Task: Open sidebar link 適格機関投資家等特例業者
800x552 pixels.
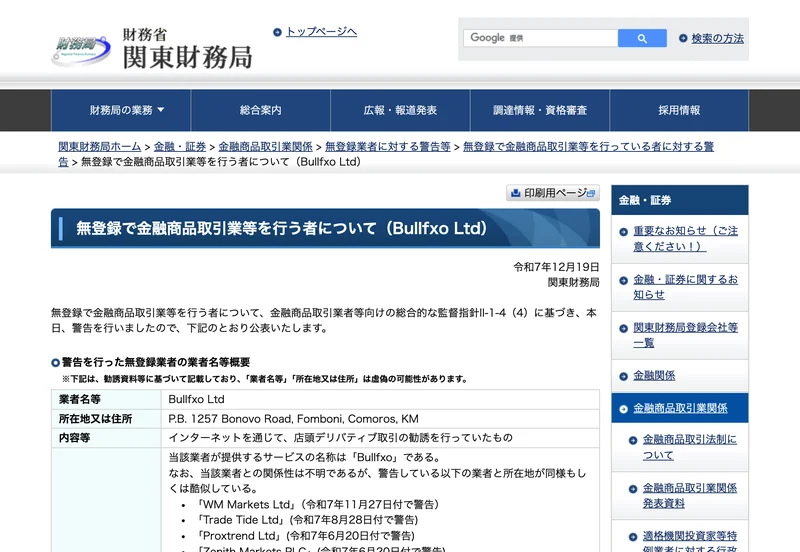Action: (689, 542)
